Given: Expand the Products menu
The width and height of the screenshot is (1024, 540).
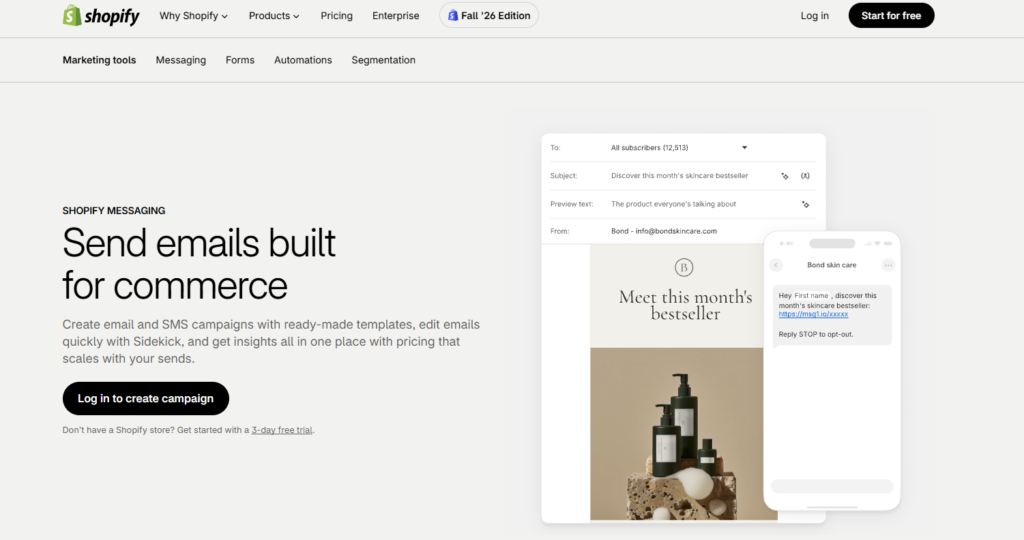Looking at the screenshot, I should (x=274, y=16).
